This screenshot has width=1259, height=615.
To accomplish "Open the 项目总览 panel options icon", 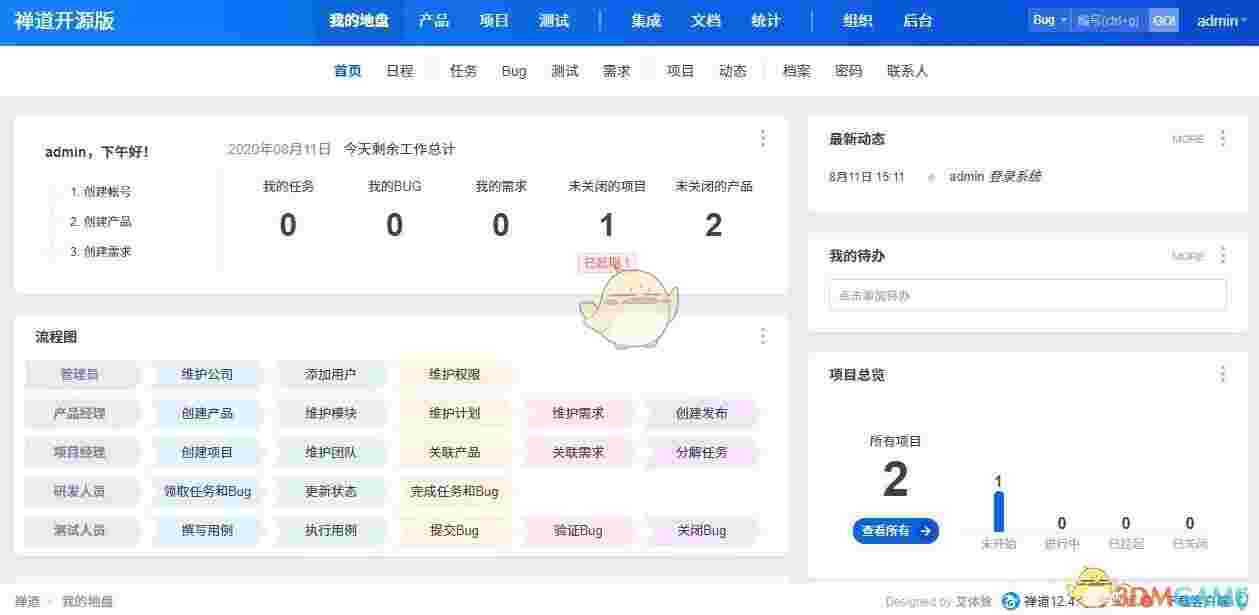I will pyautogui.click(x=1223, y=374).
